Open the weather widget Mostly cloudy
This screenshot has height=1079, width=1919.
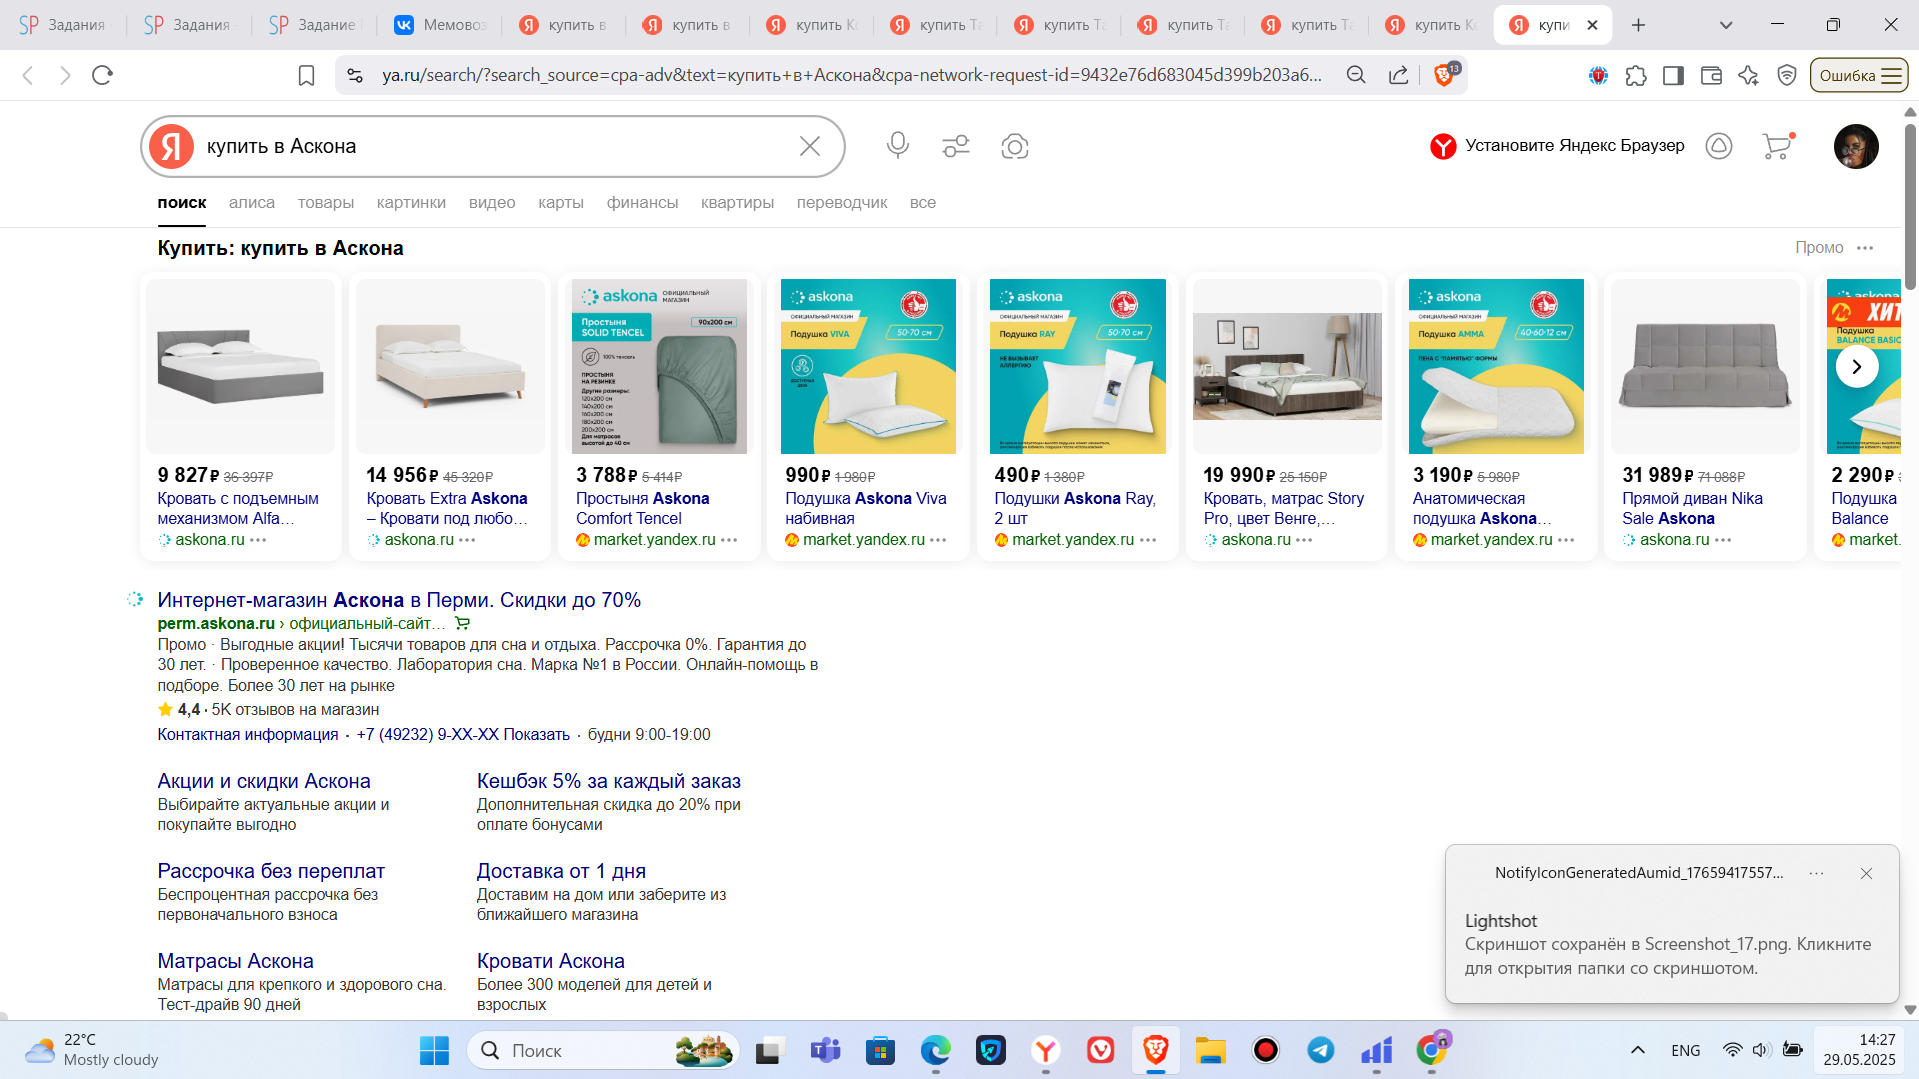pos(92,1050)
